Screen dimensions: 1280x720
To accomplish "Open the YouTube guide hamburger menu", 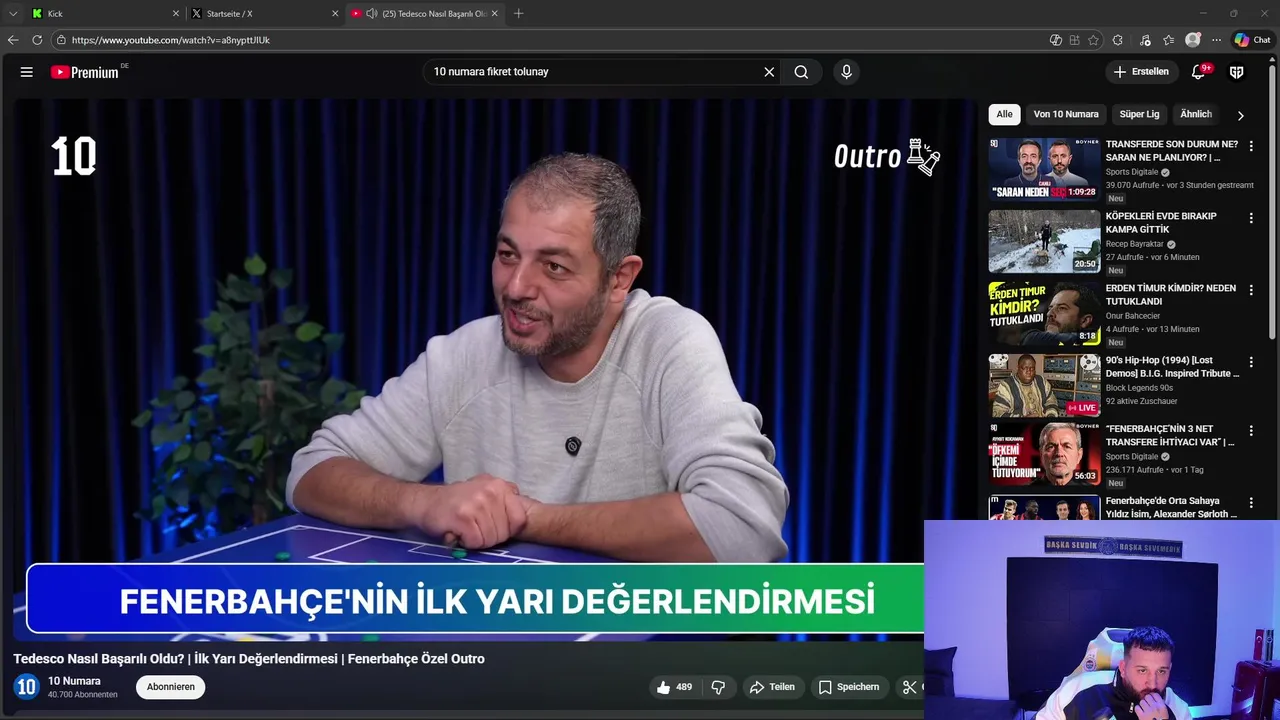I will 27,72.
